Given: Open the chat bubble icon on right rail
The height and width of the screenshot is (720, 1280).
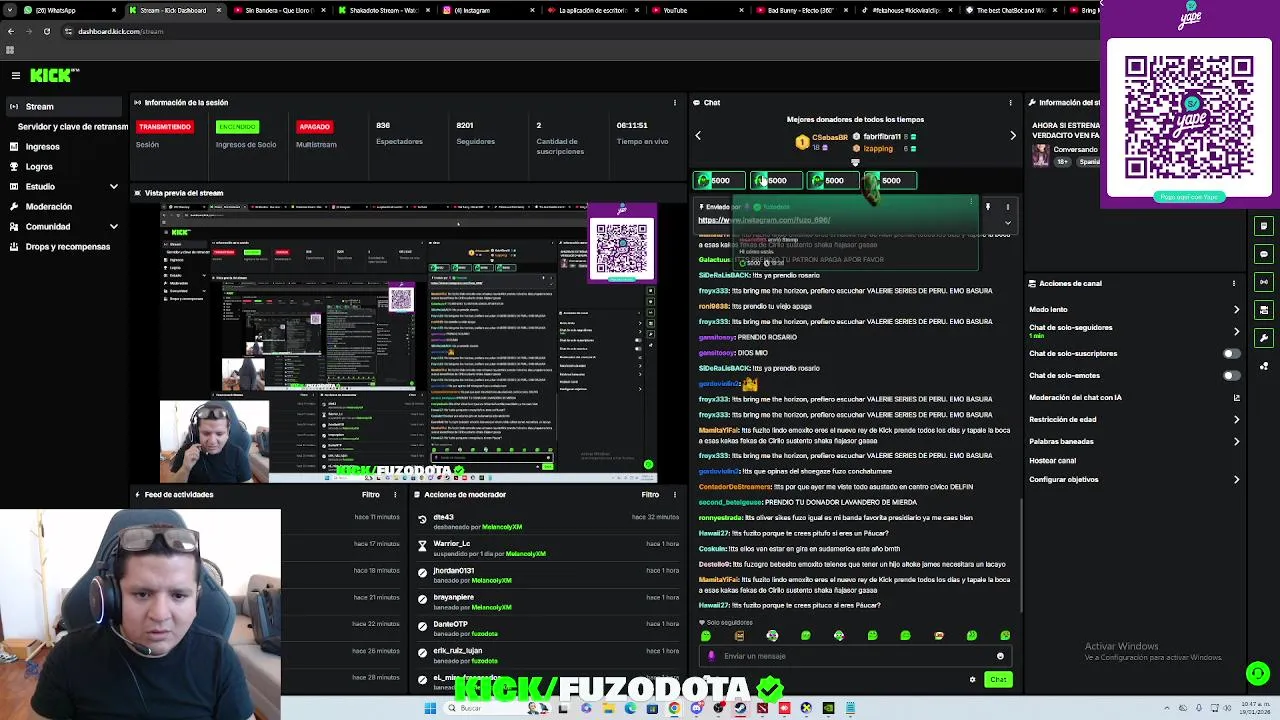Looking at the screenshot, I should tap(1264, 254).
